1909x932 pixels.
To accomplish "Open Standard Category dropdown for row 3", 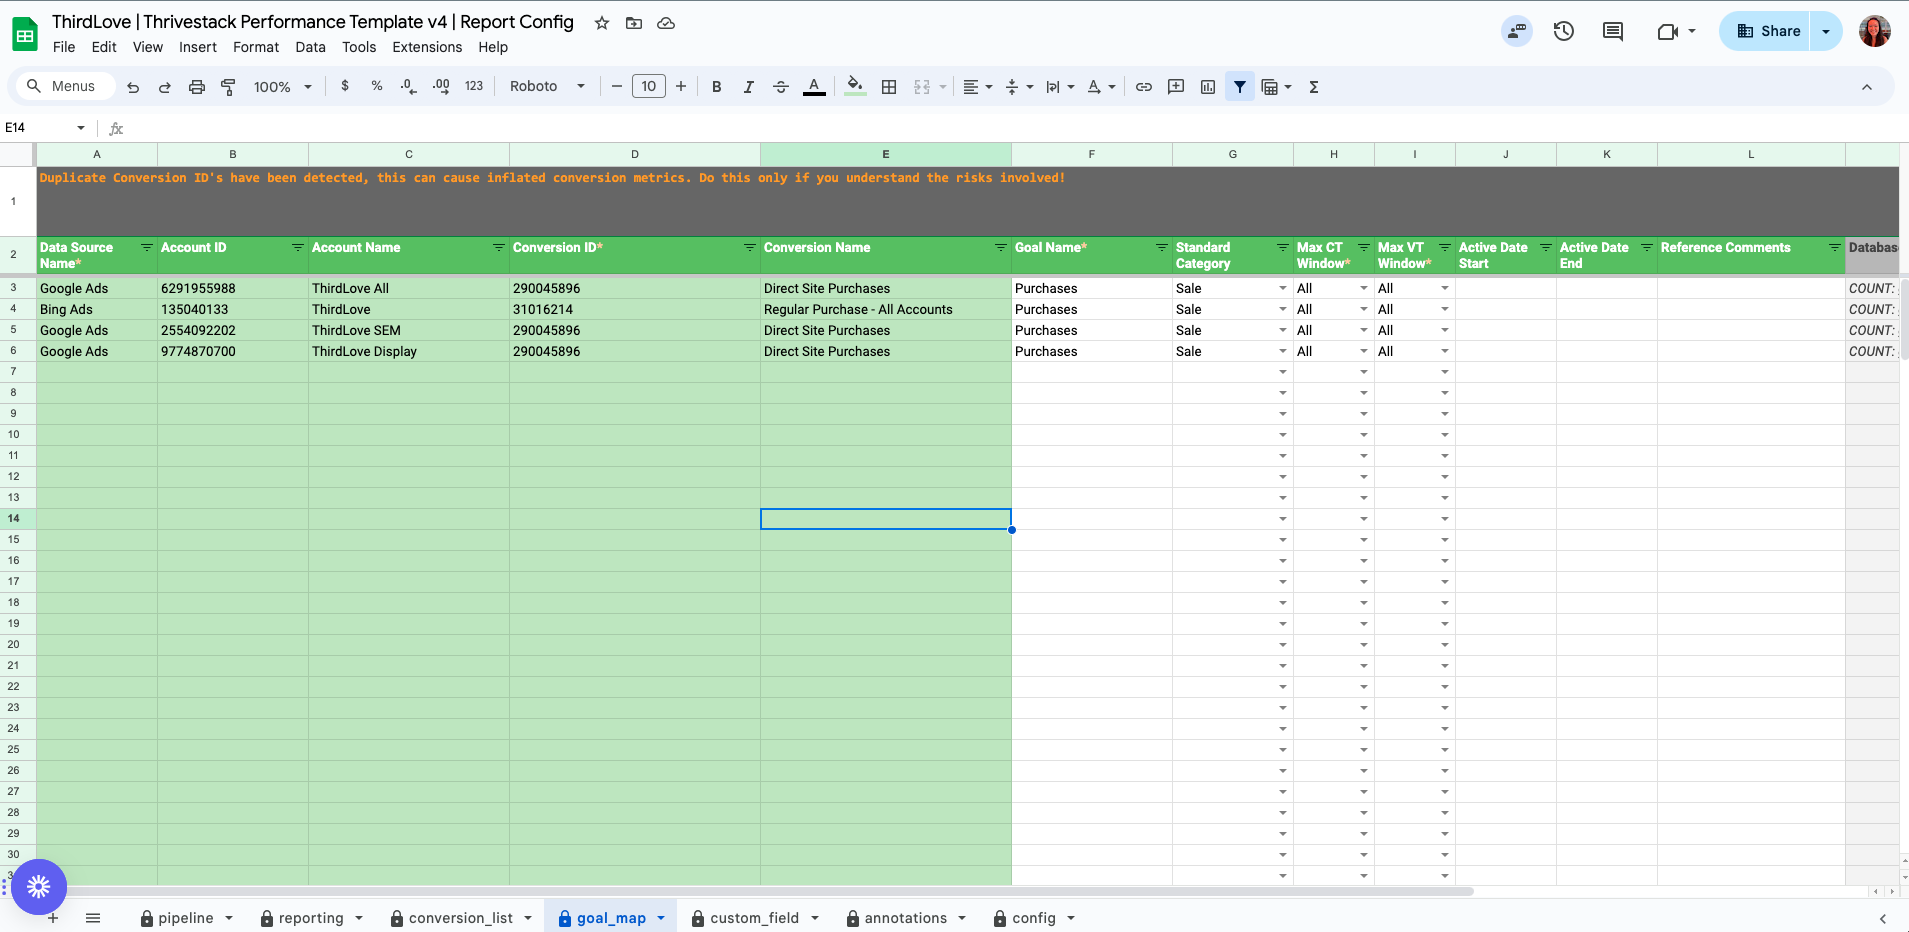I will pyautogui.click(x=1282, y=288).
